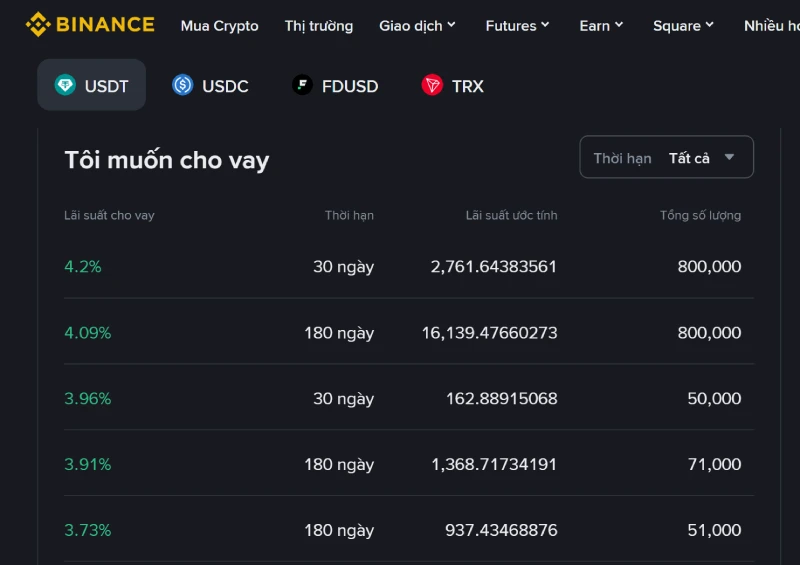Click the USDC coin icon
This screenshot has width=800, height=565.
pyautogui.click(x=182, y=86)
